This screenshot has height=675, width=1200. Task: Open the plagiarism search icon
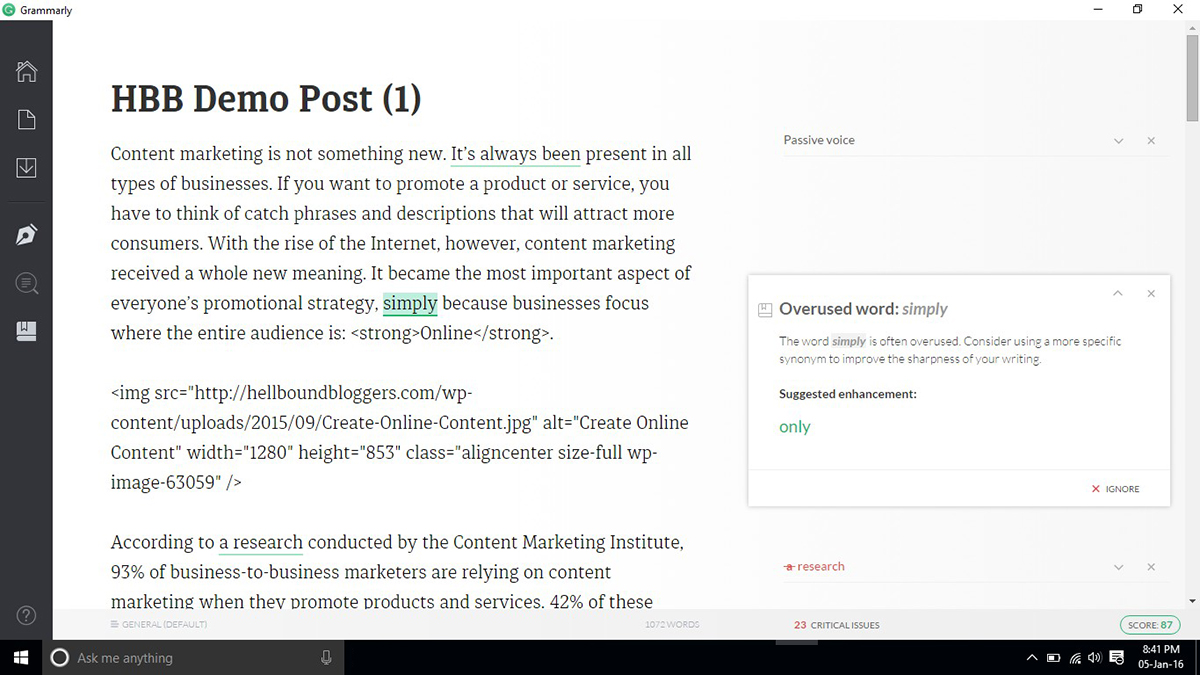pos(26,284)
